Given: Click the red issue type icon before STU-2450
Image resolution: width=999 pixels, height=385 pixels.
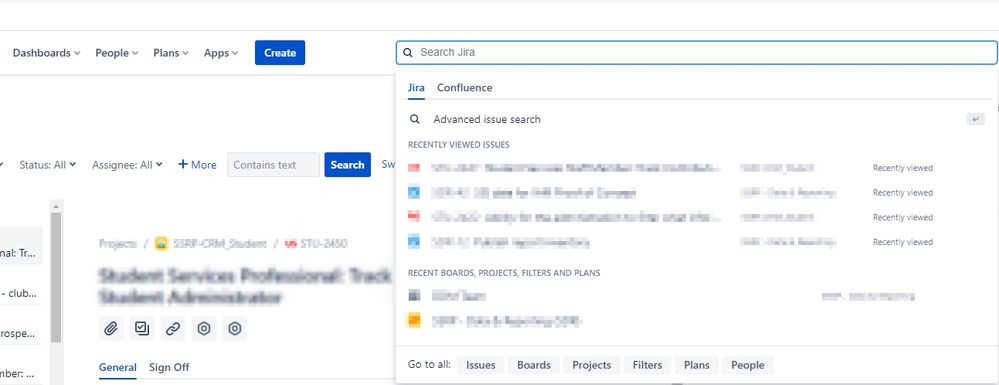Looking at the screenshot, I should 291,243.
